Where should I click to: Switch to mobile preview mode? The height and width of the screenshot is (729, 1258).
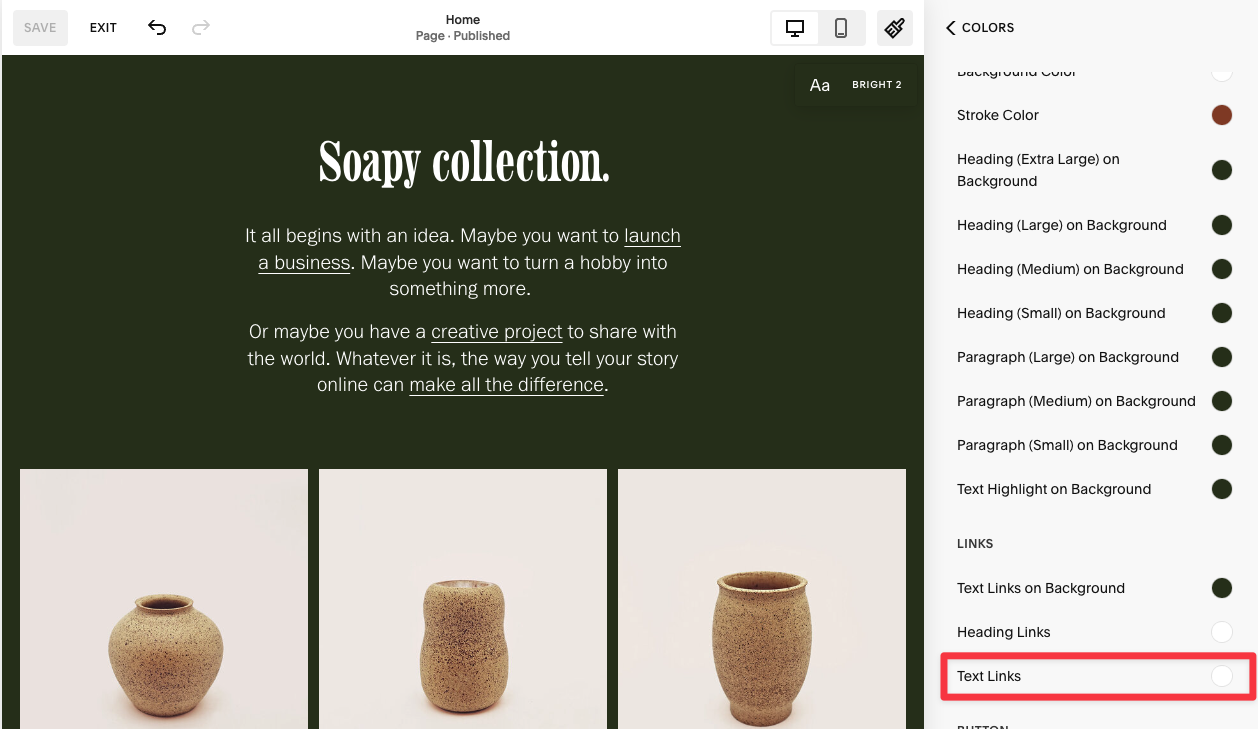coord(841,27)
